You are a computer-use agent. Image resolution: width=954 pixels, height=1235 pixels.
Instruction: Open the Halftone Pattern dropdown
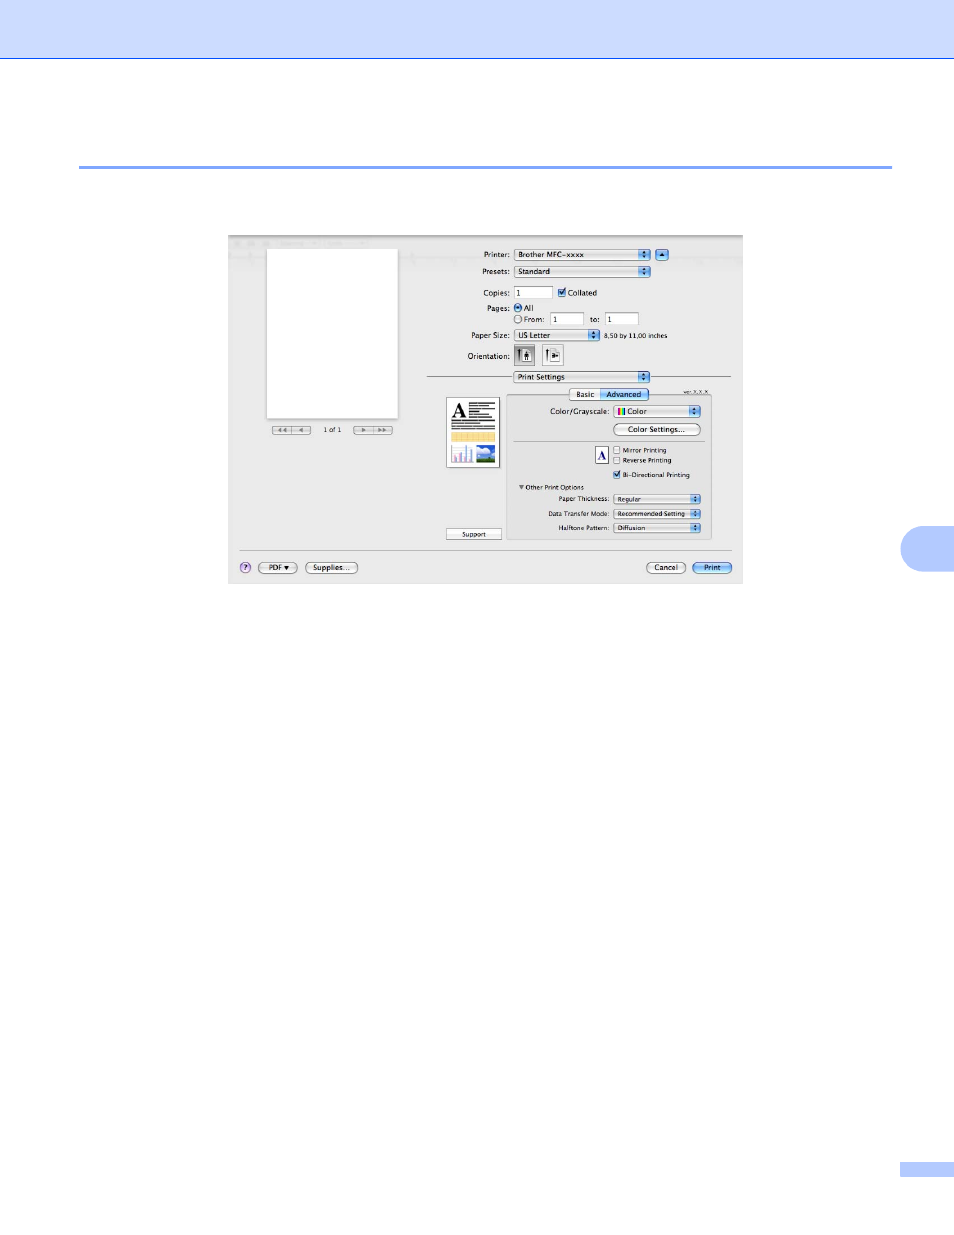(657, 528)
